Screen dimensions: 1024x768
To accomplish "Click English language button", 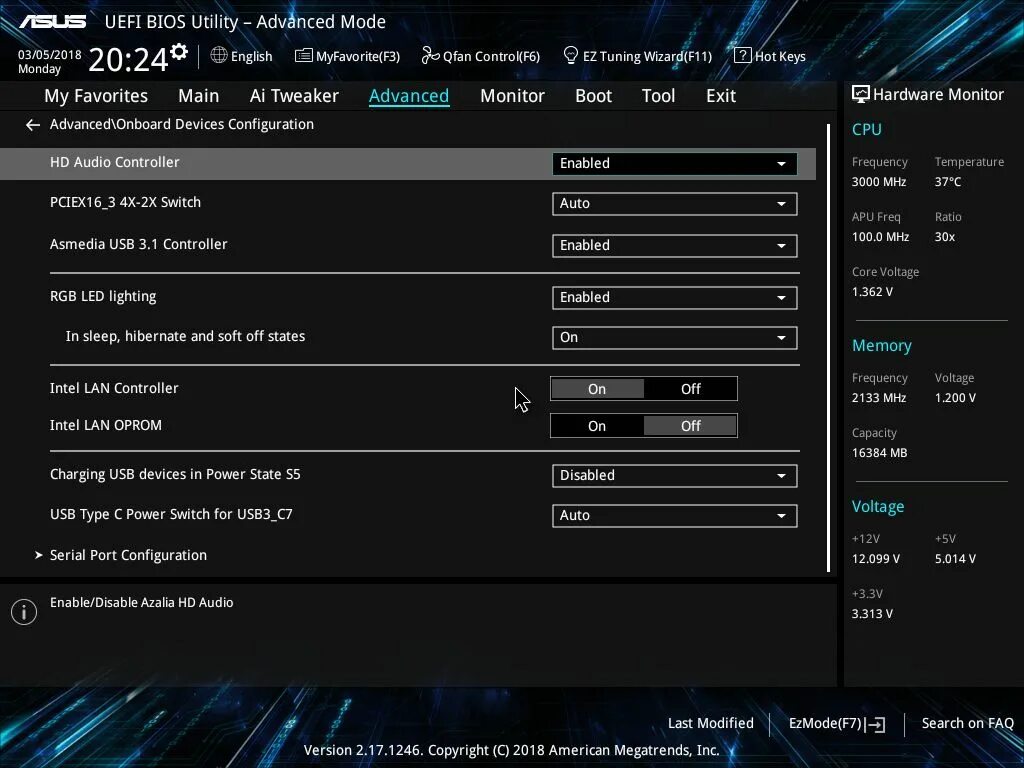I will [251, 57].
